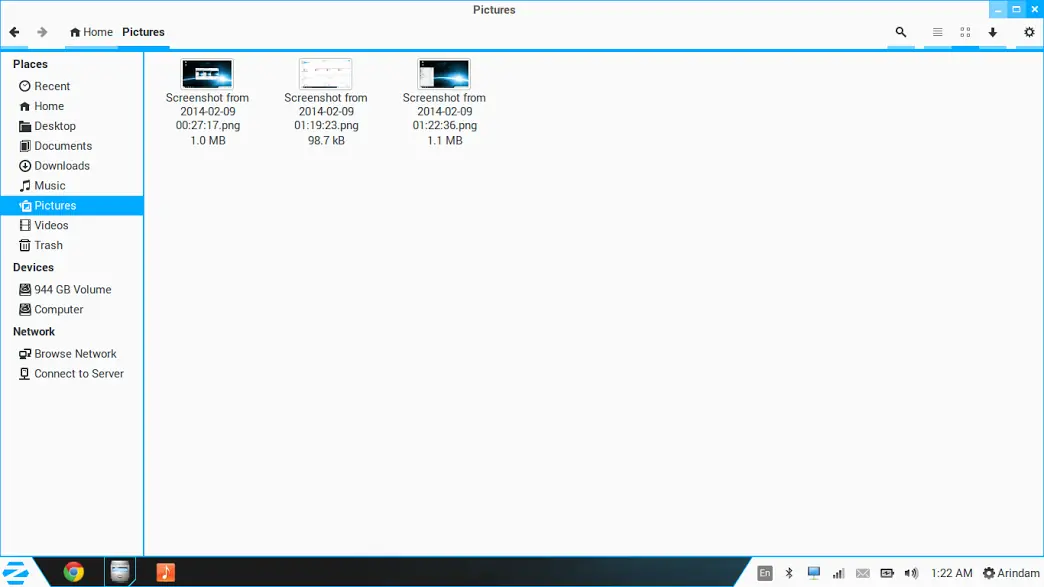Open the volume control in the system tray

click(x=911, y=572)
